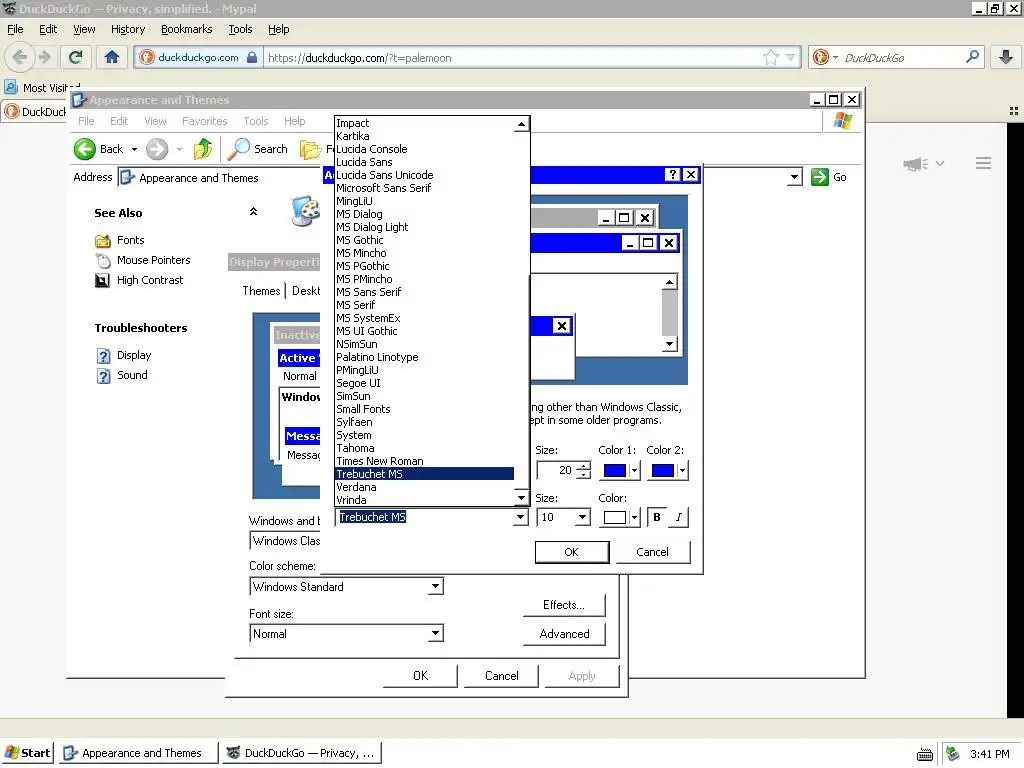Click the Up folder icon in Explorer toolbar
The width and height of the screenshot is (1024, 768).
tap(203, 149)
